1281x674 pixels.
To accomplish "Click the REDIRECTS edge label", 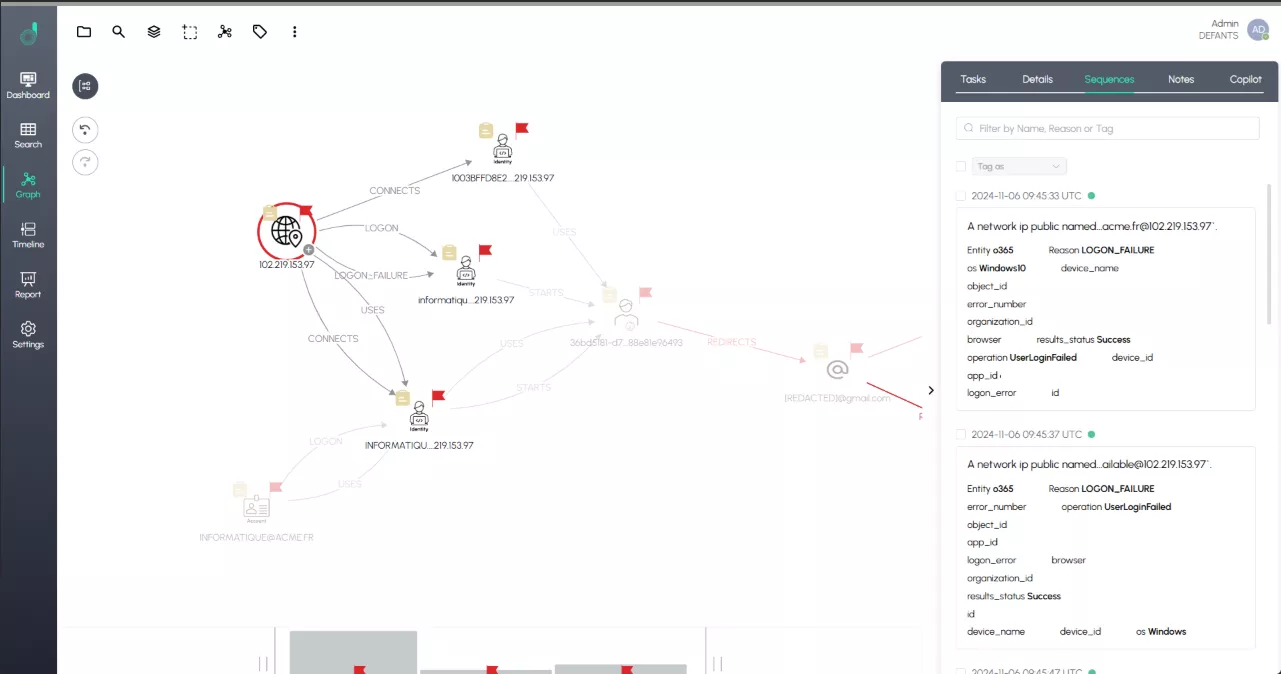I will (x=732, y=342).
